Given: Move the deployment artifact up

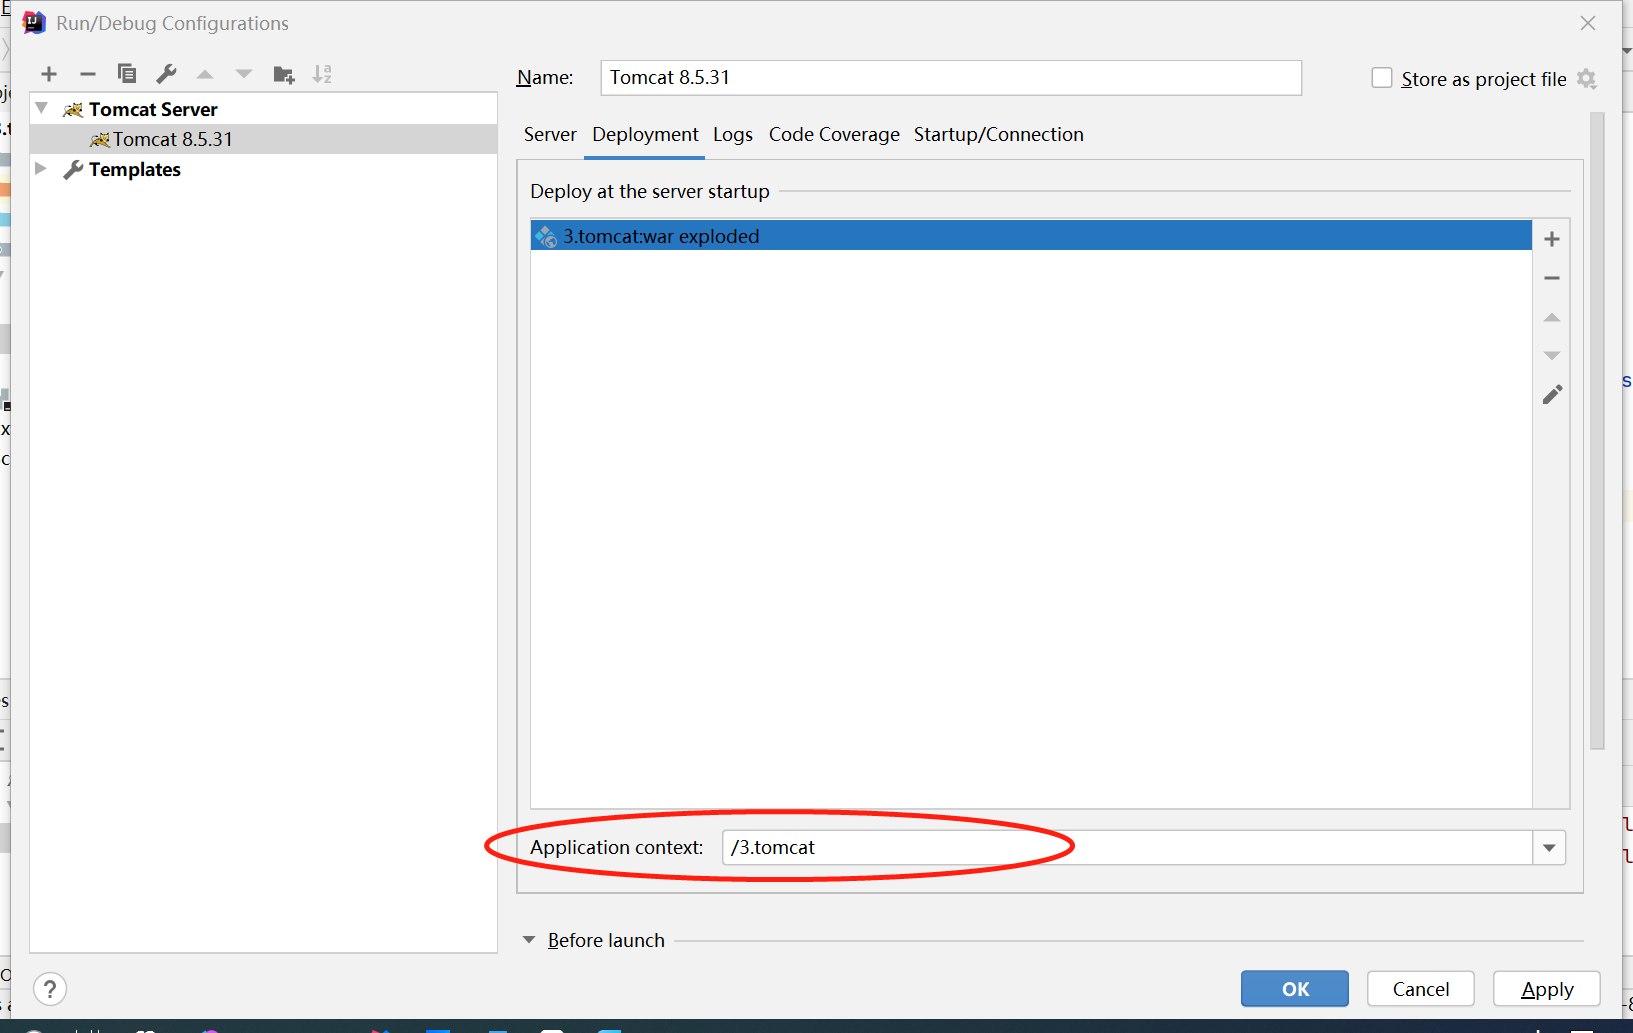Looking at the screenshot, I should click(1552, 317).
